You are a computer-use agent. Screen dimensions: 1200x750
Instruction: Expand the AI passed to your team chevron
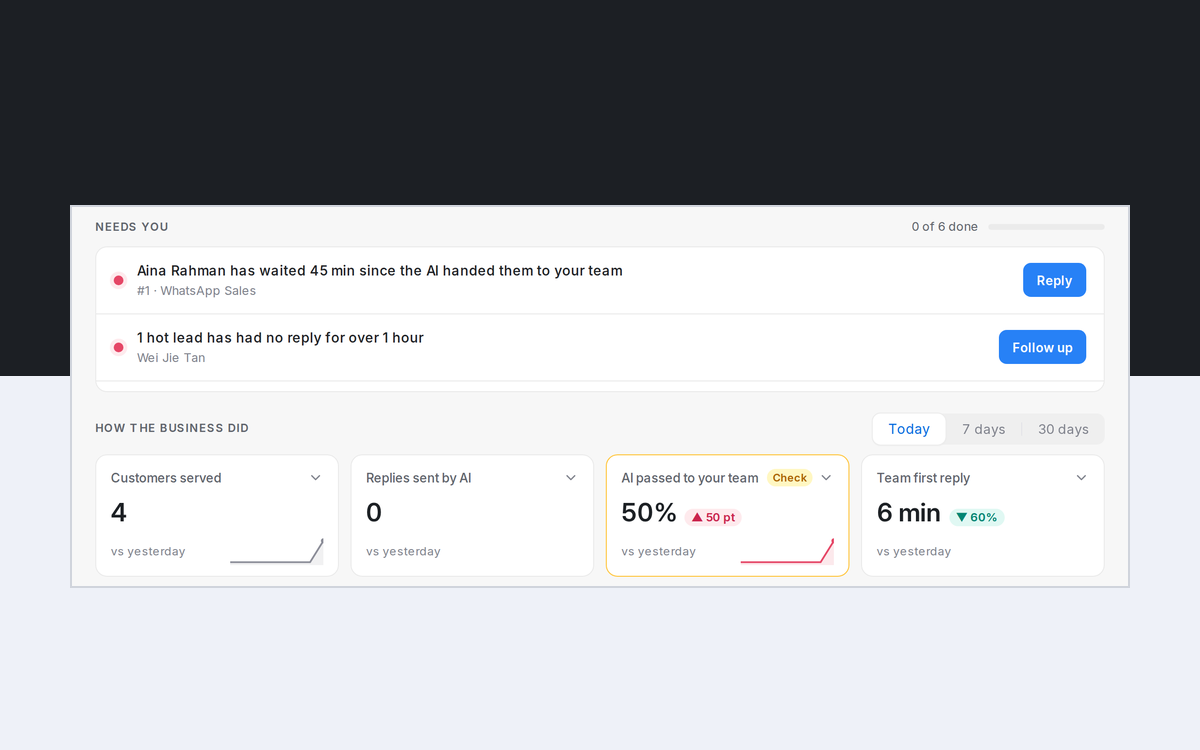point(826,478)
